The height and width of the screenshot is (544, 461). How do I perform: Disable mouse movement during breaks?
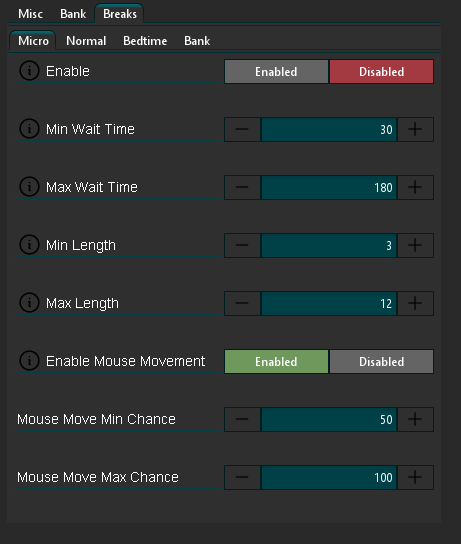click(381, 362)
